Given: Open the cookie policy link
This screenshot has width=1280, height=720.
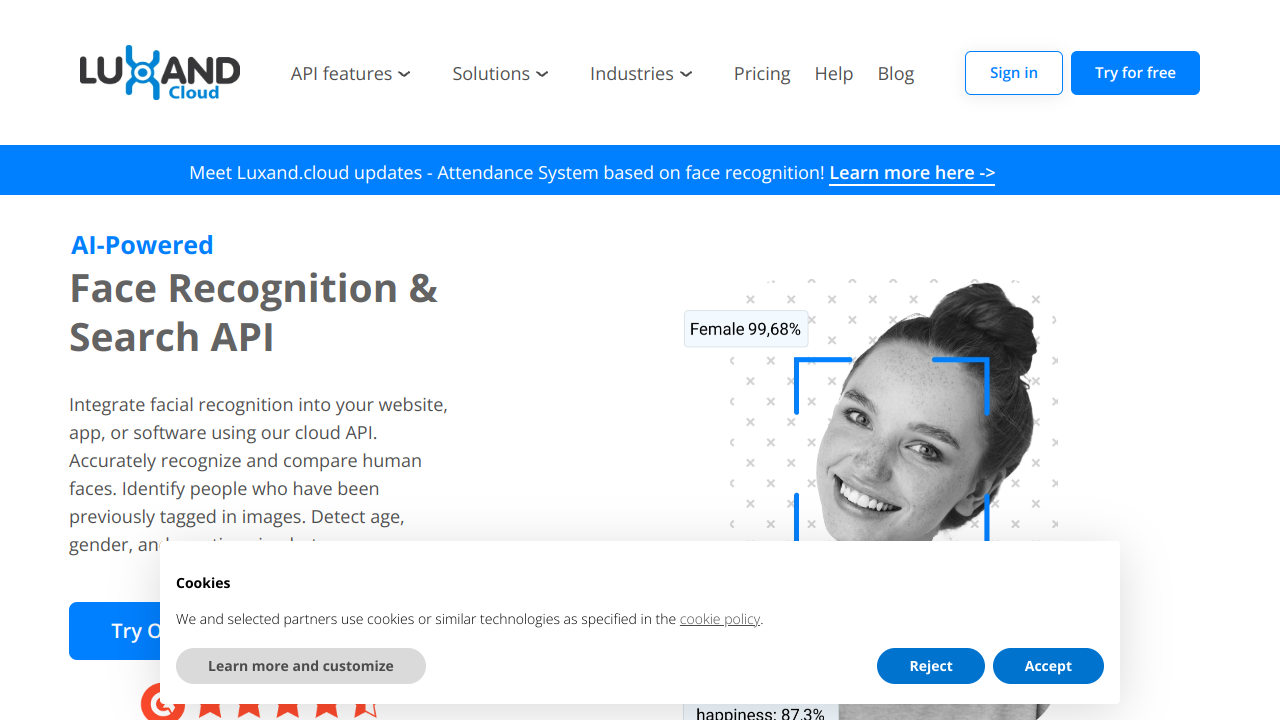Looking at the screenshot, I should (720, 619).
